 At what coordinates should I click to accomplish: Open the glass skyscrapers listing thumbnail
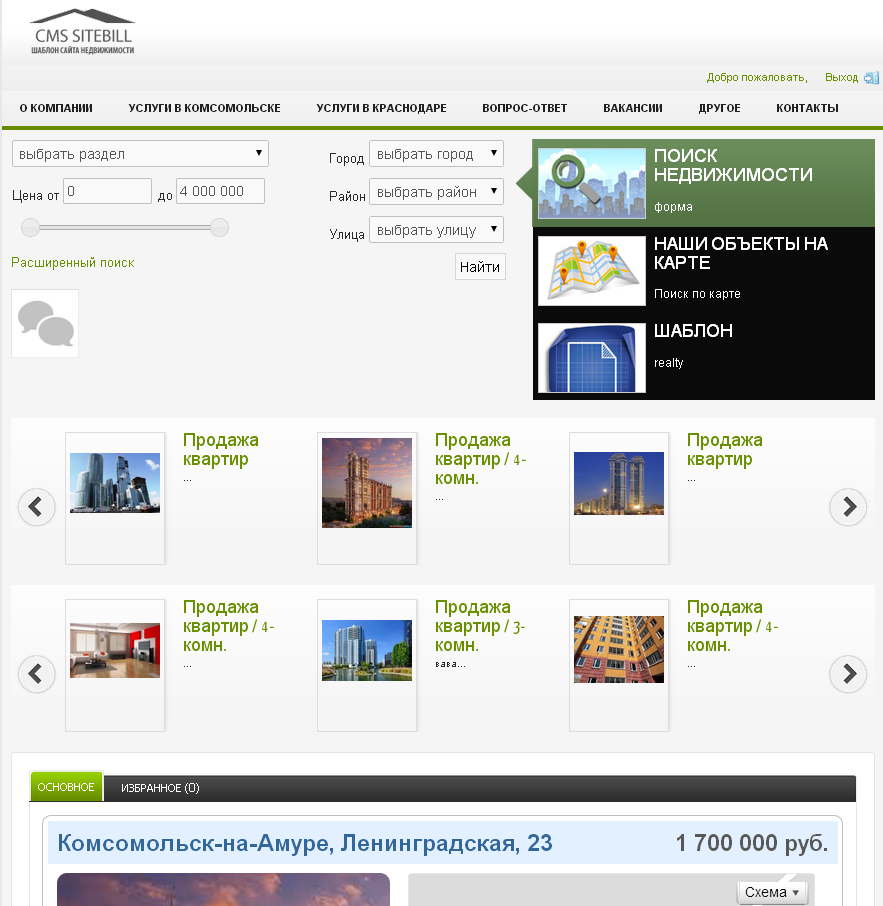click(x=115, y=483)
